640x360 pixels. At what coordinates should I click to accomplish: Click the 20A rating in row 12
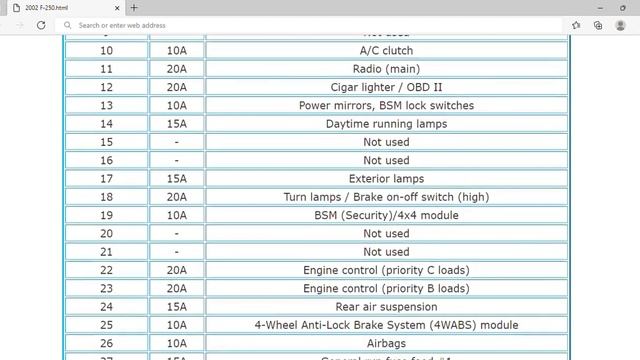(x=177, y=87)
